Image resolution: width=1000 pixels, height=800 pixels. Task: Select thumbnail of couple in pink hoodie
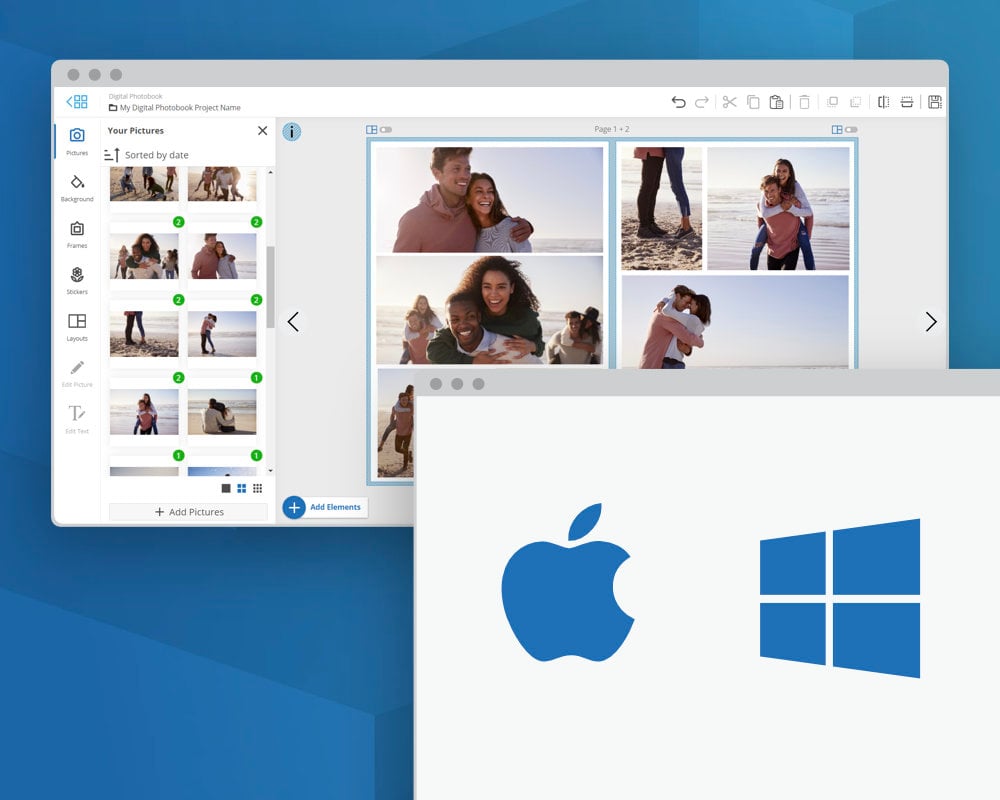tap(222, 256)
